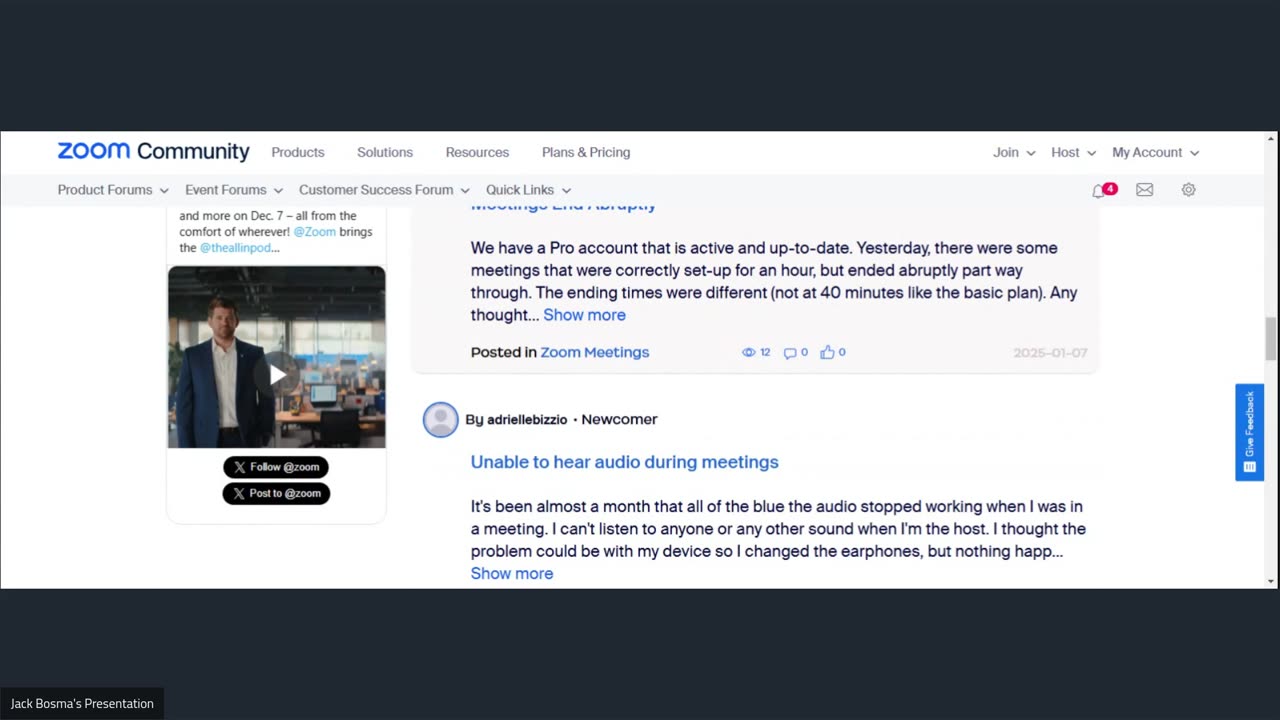Click the Give Feedback side tab
1280x720 pixels.
pos(1249,432)
